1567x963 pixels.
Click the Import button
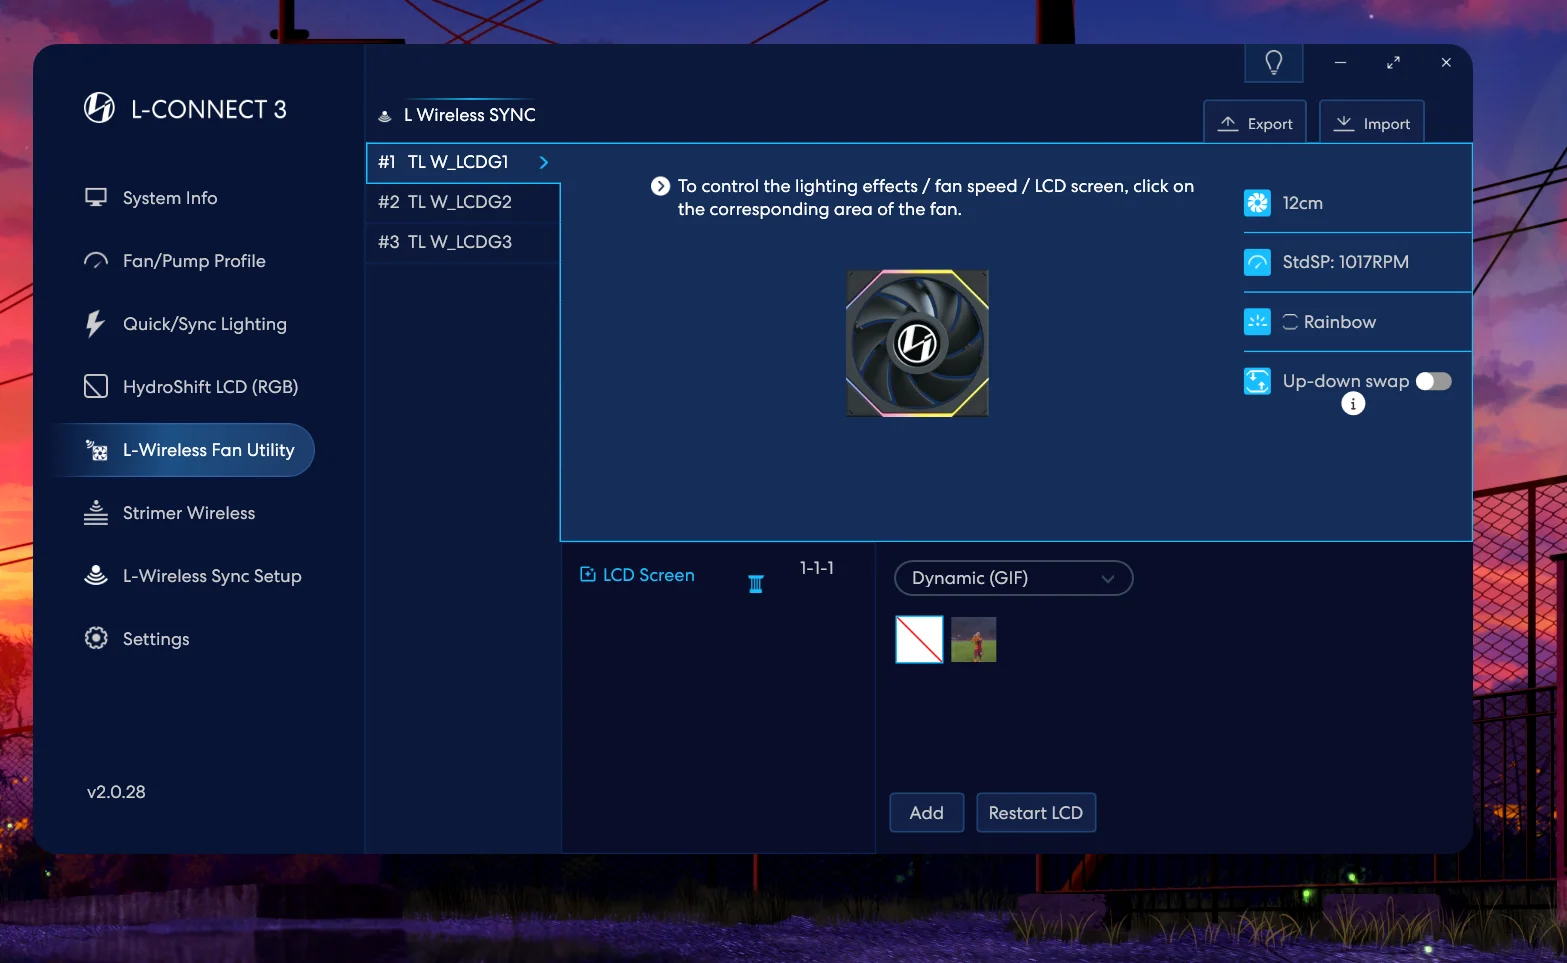coord(1372,123)
